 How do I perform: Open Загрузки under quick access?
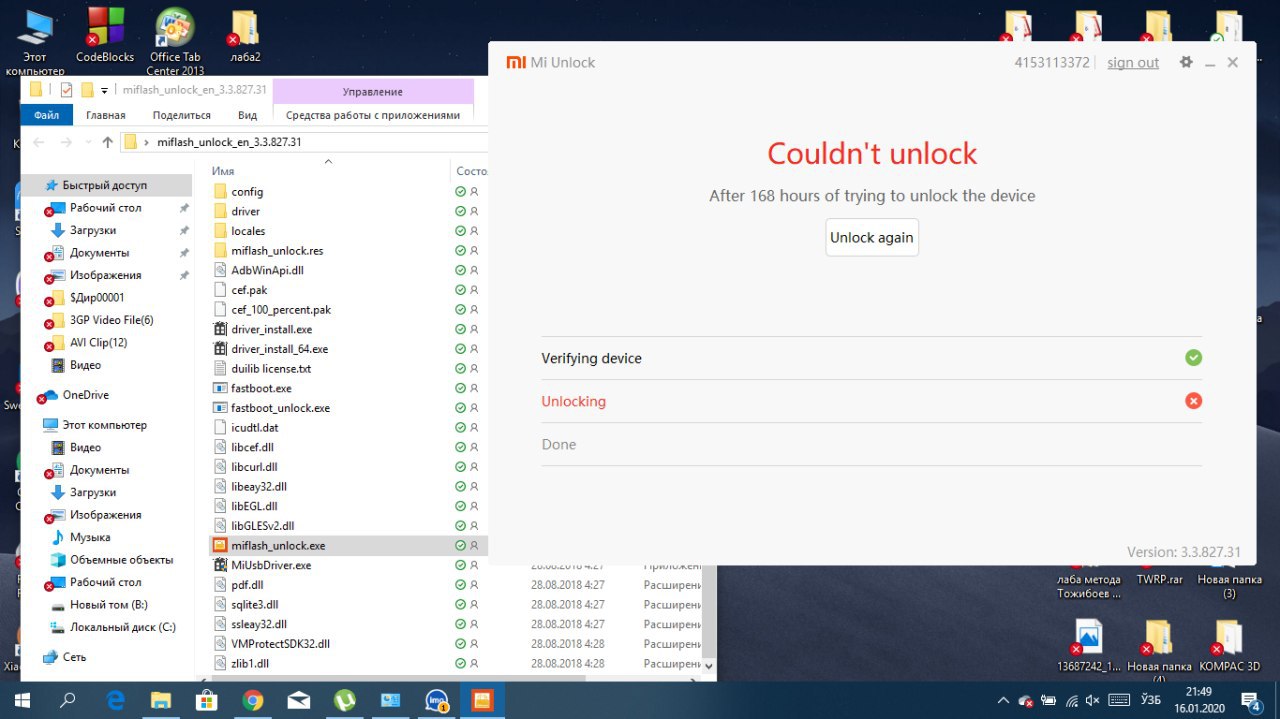93,230
